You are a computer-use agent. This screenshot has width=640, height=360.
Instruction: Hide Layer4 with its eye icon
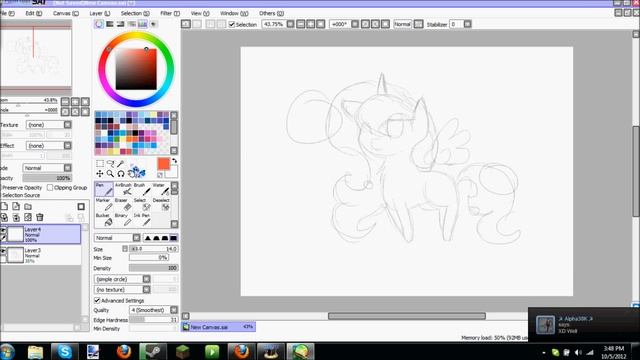3,230
